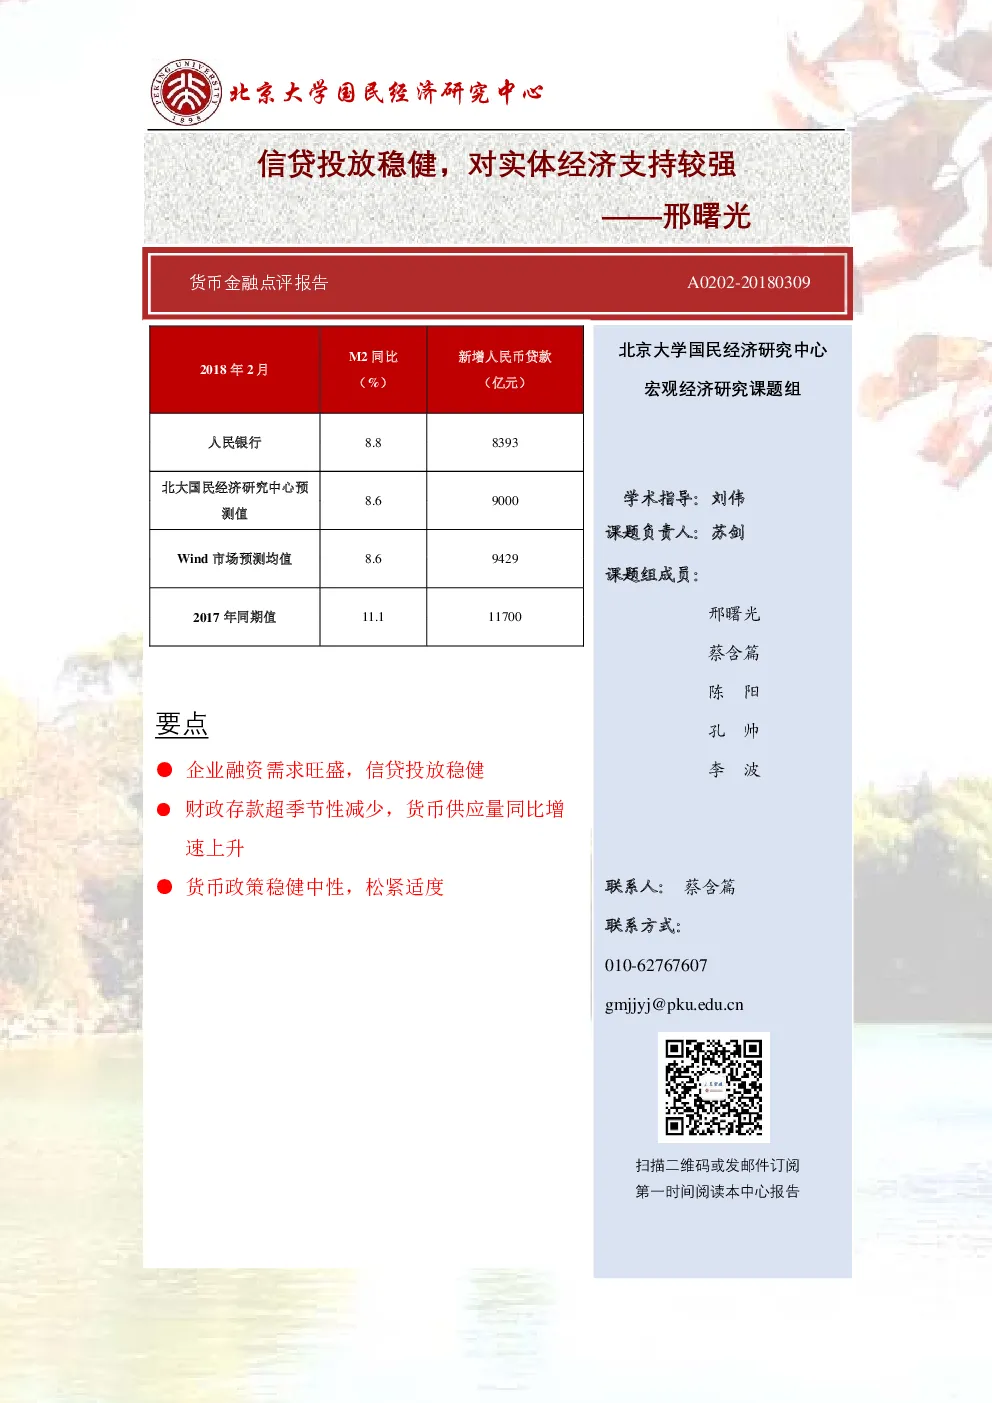This screenshot has height=1403, width=992.
Task: Click bullet point 企业融资需求旺盛，信贷投放稳健
Action: point(335,770)
